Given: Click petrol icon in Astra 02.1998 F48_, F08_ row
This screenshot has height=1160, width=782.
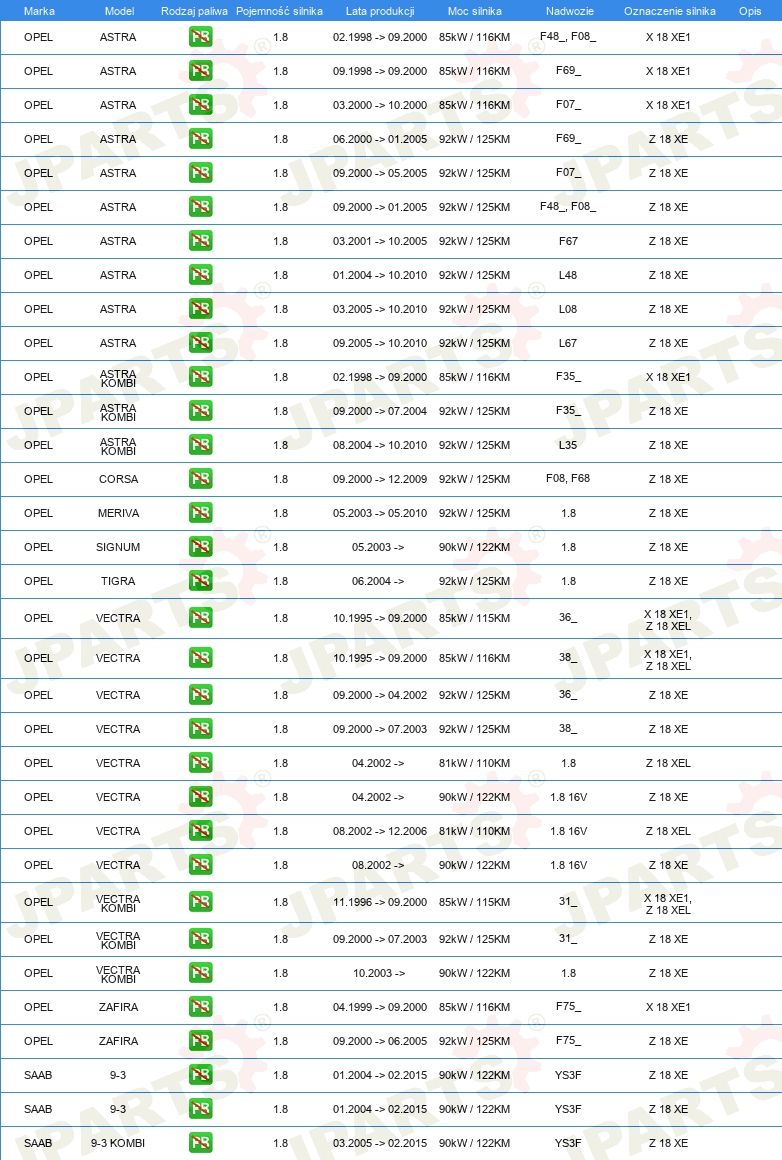Looking at the screenshot, I should click(x=200, y=37).
